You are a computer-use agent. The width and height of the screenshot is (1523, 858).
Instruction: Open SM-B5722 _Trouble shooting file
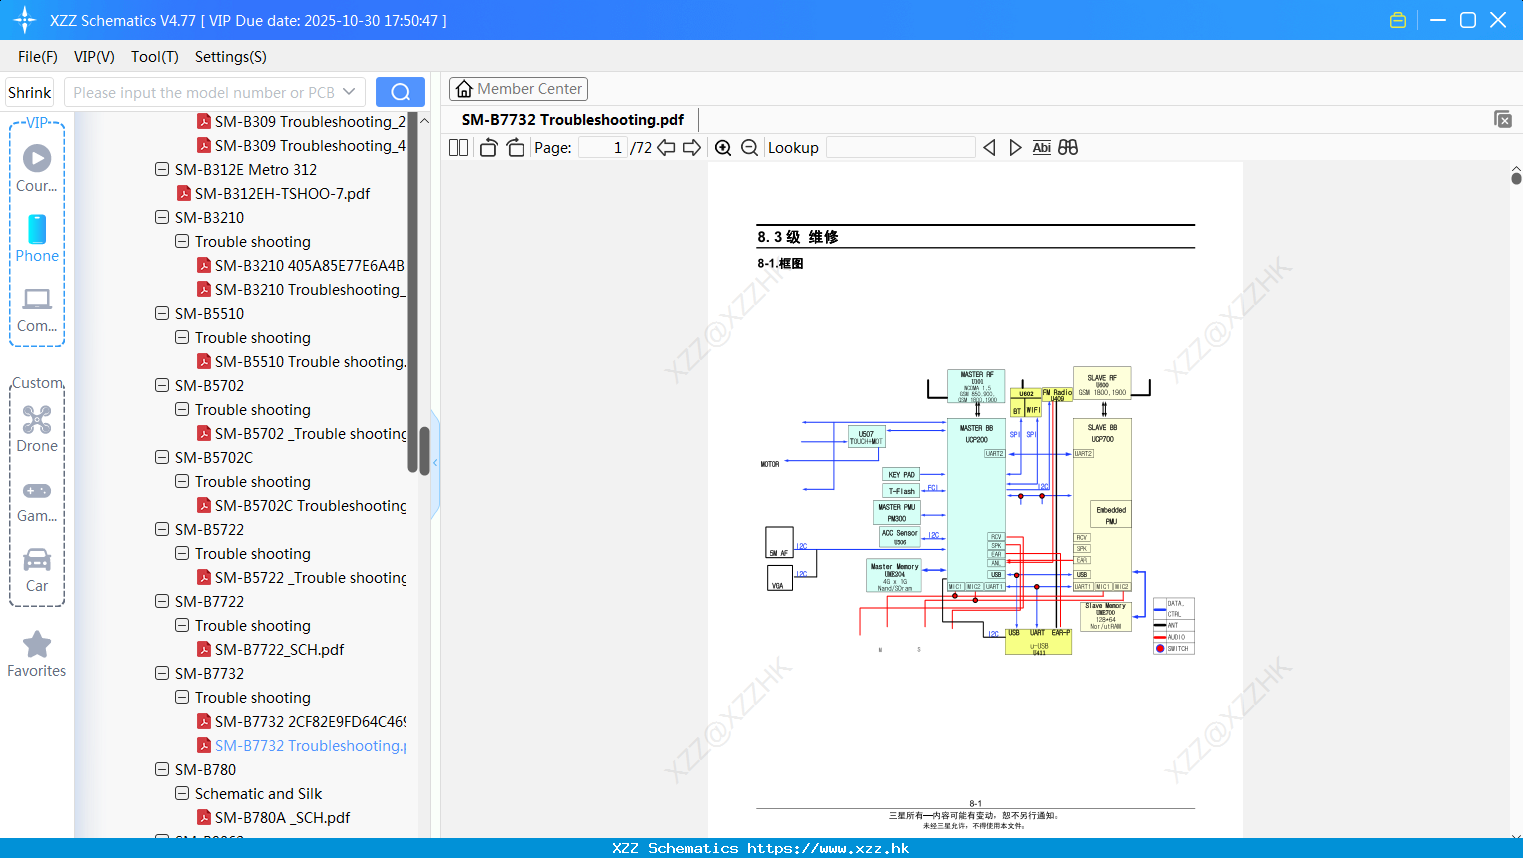point(310,577)
